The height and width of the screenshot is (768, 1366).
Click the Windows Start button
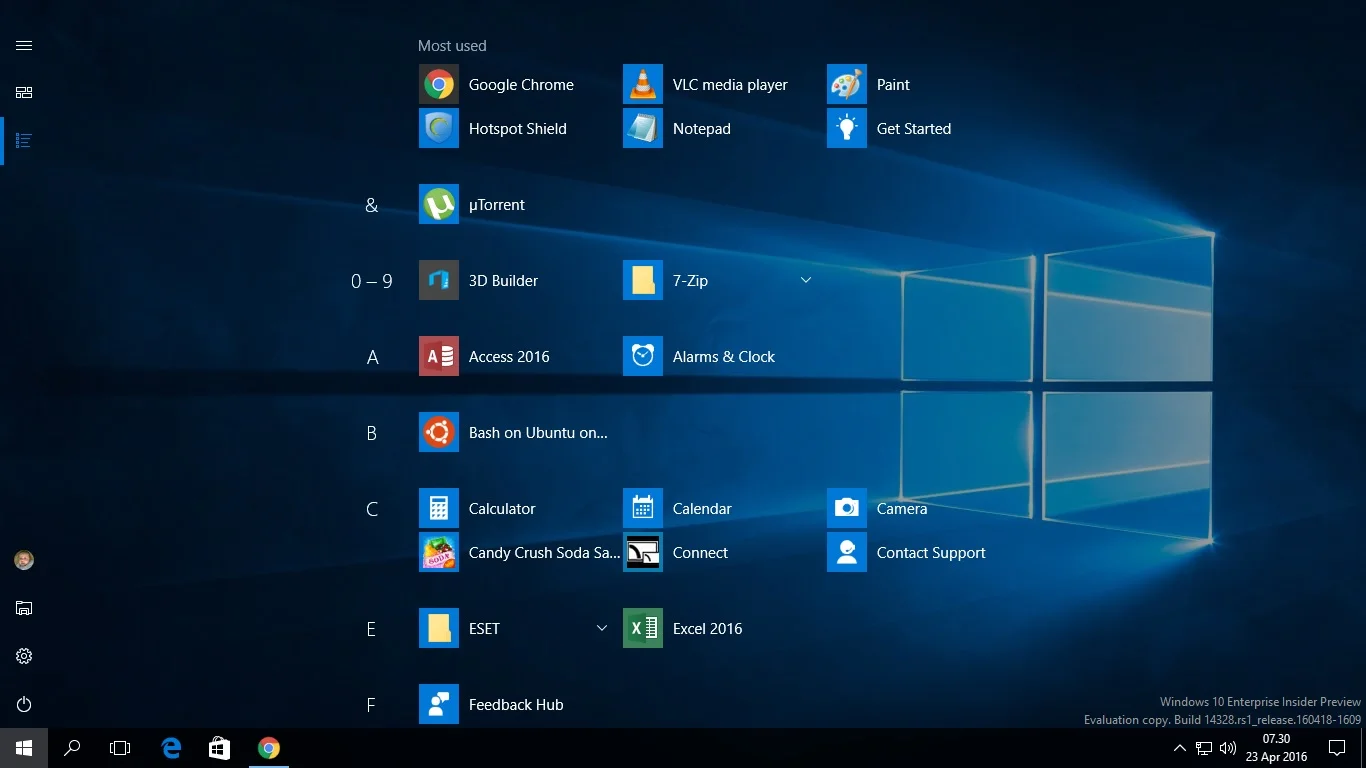click(x=24, y=748)
